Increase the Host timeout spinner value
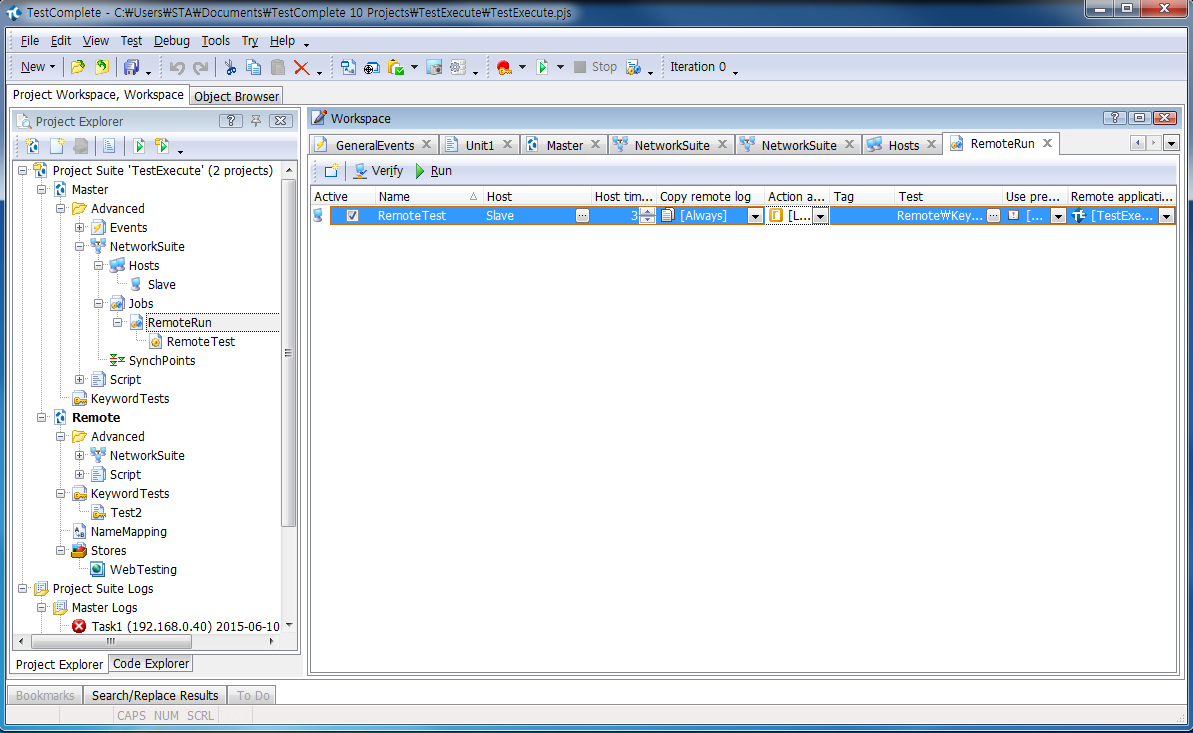This screenshot has width=1193, height=733. (647, 211)
